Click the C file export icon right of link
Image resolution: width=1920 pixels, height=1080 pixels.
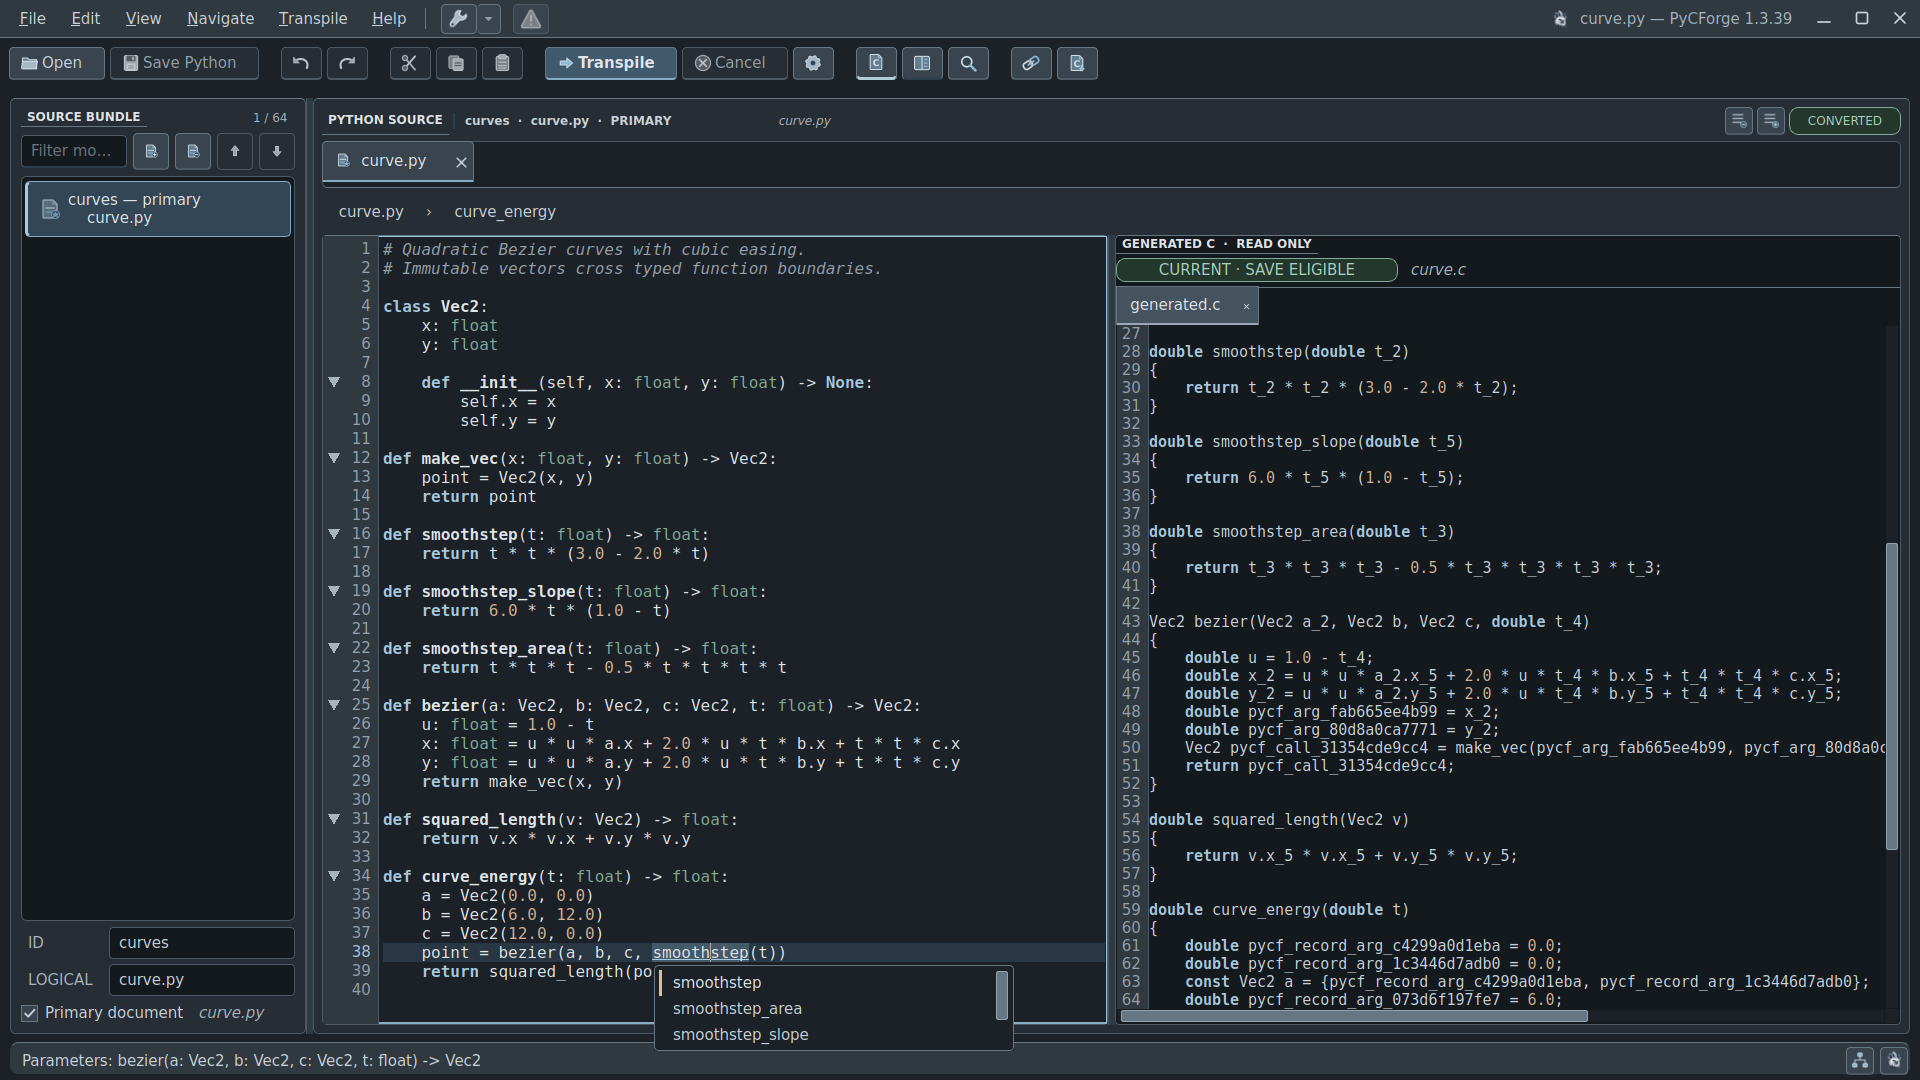click(x=1077, y=63)
